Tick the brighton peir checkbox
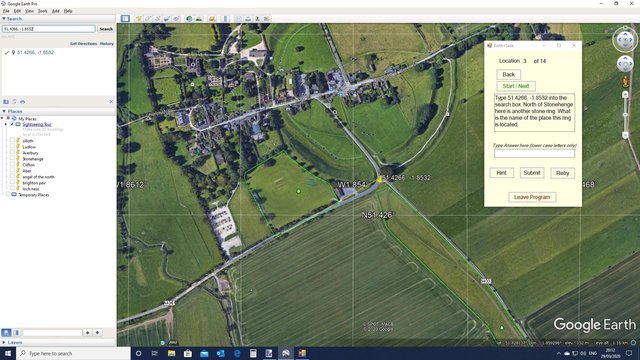 [12, 183]
